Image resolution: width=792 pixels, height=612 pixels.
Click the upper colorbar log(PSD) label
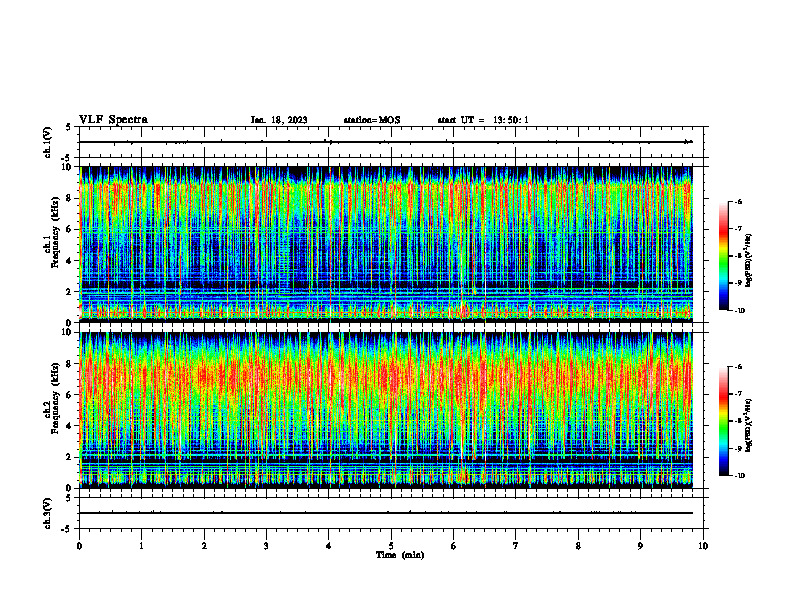[750, 261]
